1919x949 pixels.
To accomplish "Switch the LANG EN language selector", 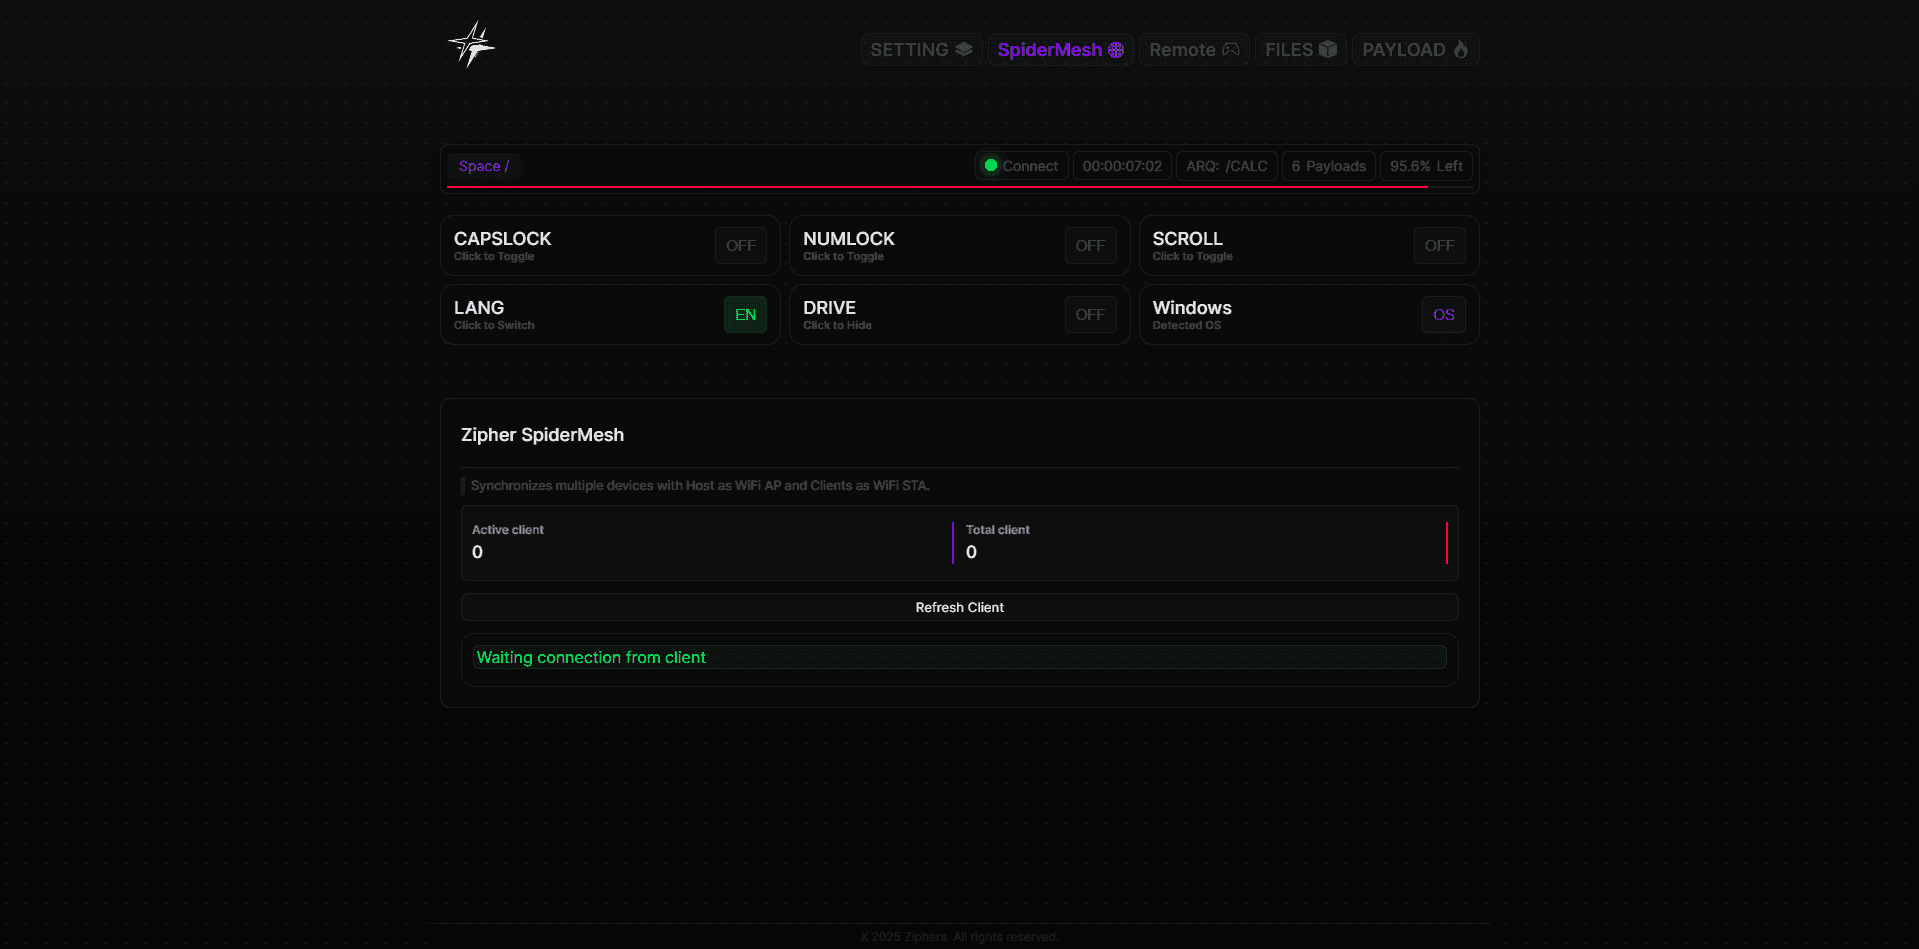I will (x=745, y=315).
